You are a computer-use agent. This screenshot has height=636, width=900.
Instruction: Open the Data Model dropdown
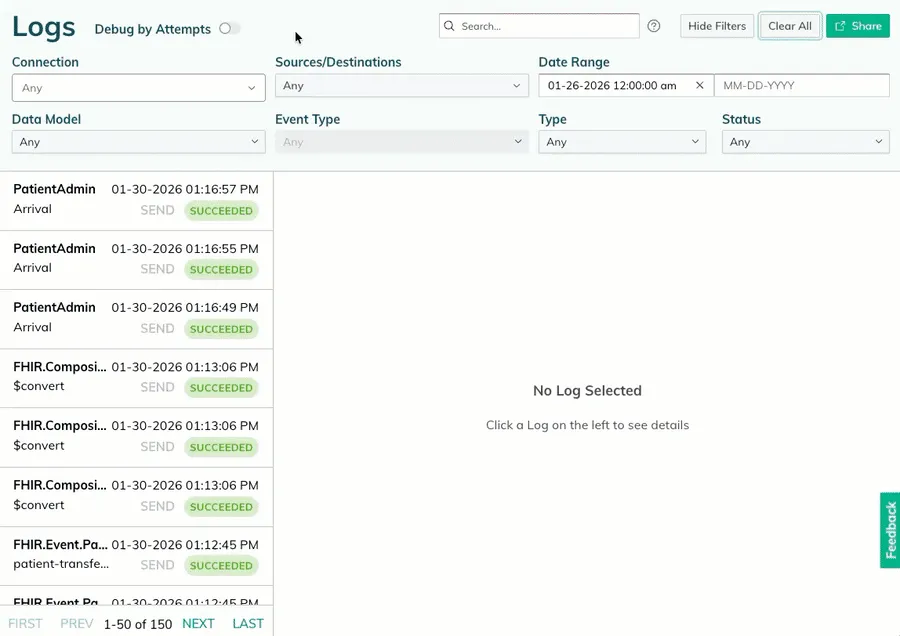click(x=138, y=142)
